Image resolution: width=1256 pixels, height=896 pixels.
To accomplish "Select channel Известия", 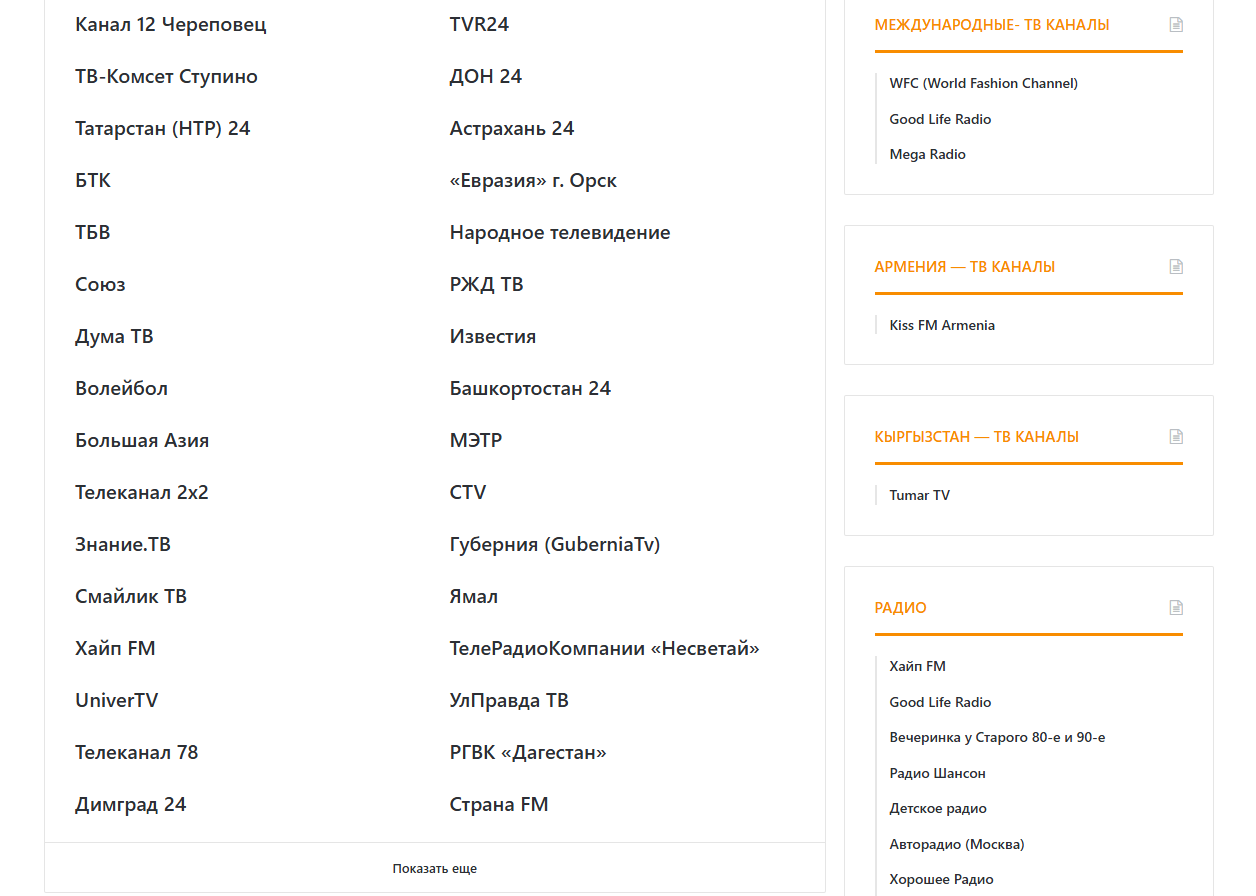I will [x=493, y=336].
